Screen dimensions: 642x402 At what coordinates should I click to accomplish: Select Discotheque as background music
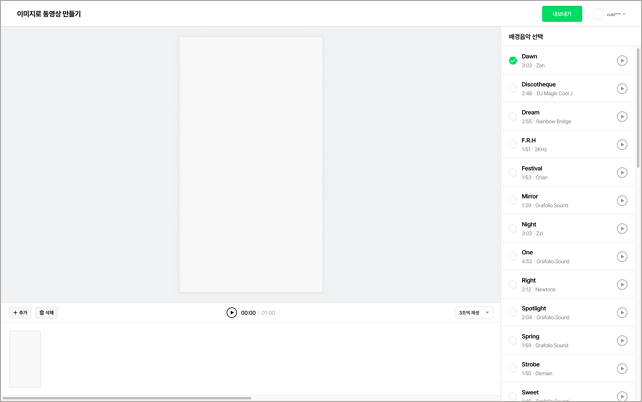(x=513, y=89)
